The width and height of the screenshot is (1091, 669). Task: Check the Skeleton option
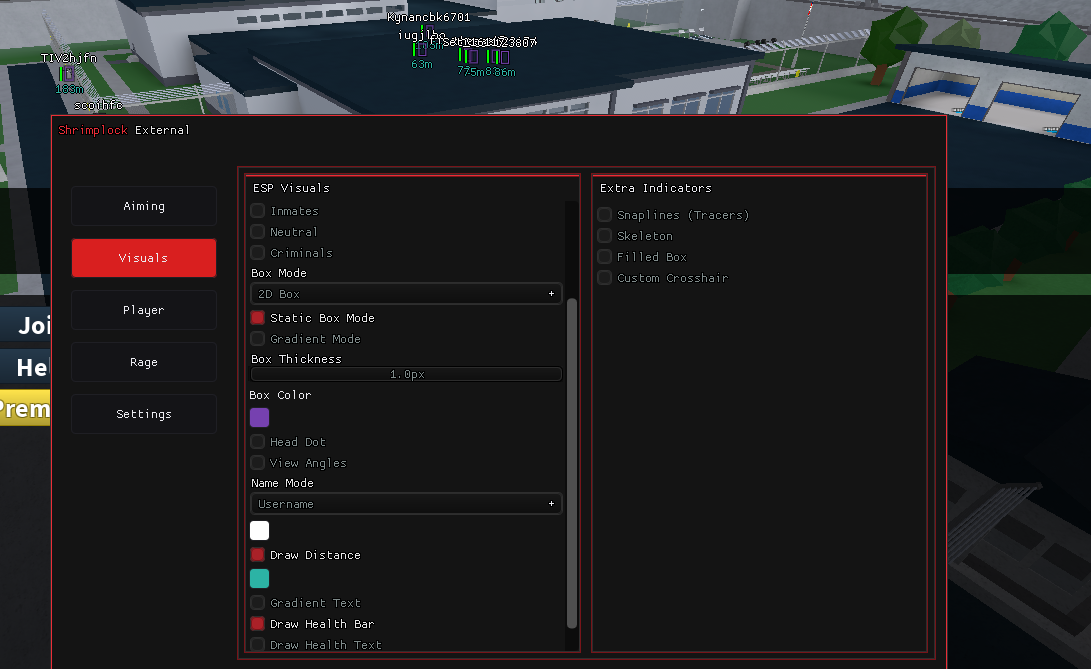point(605,235)
